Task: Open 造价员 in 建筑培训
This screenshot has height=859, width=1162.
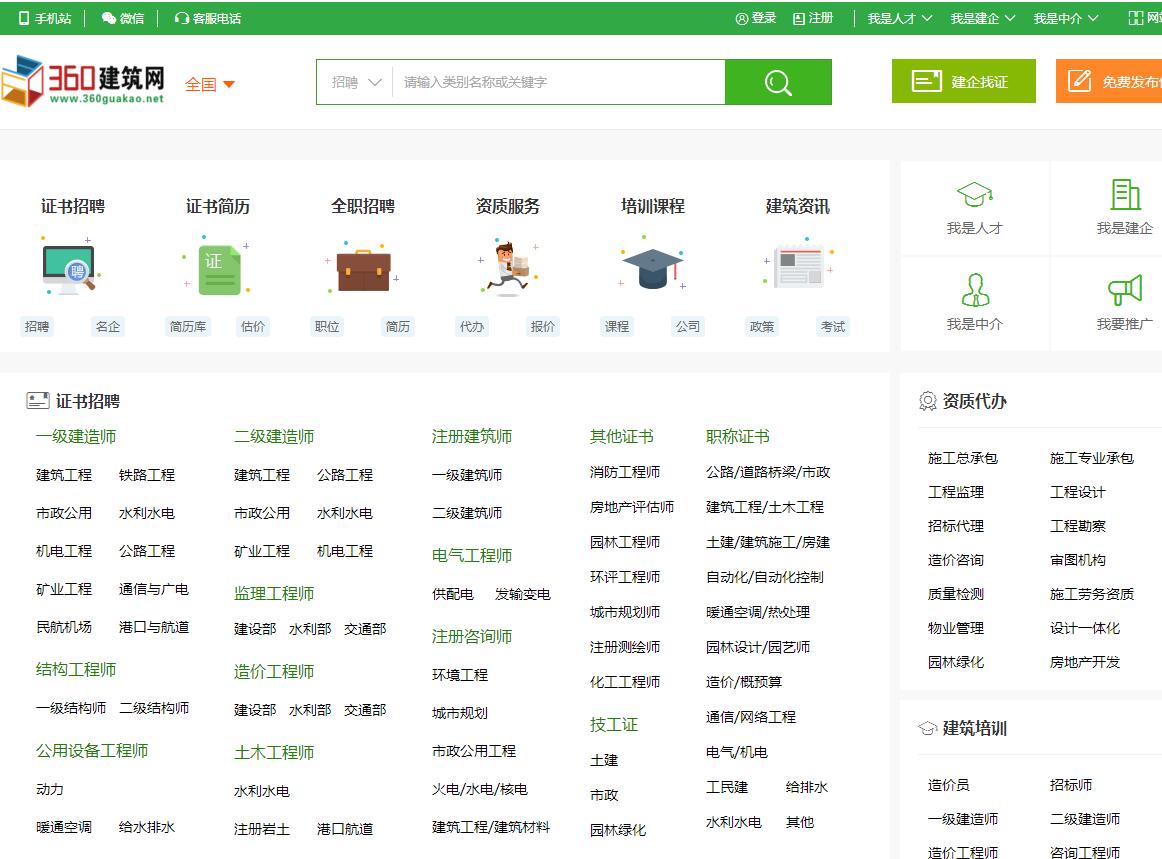Action: [949, 785]
